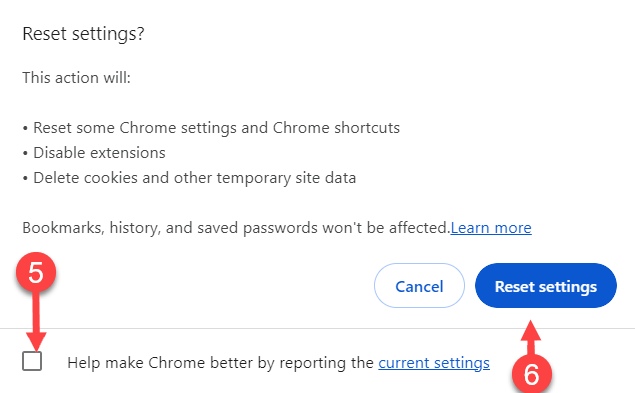Click the bullet dot before Disable extensions
635x393 pixels.
pos(25,154)
